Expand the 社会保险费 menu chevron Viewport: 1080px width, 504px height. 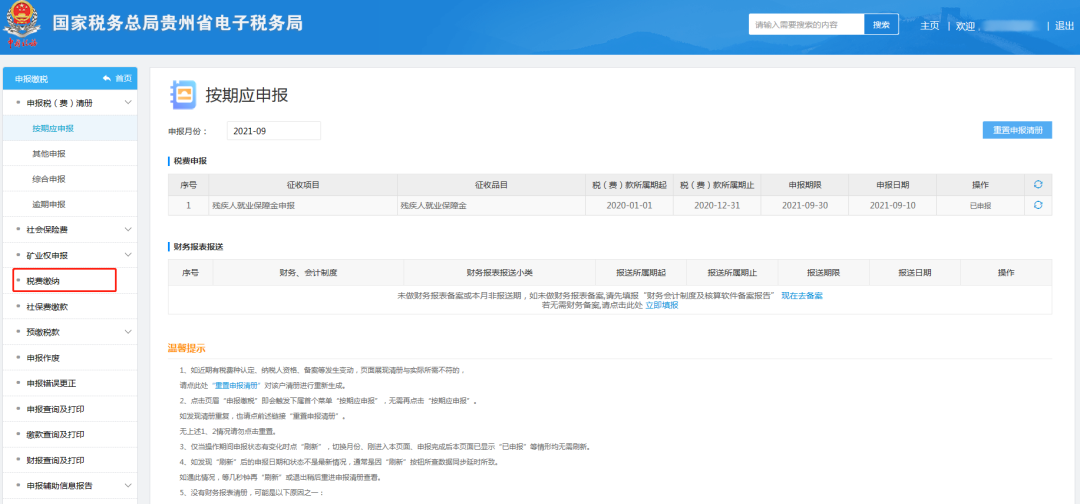pyautogui.click(x=128, y=229)
